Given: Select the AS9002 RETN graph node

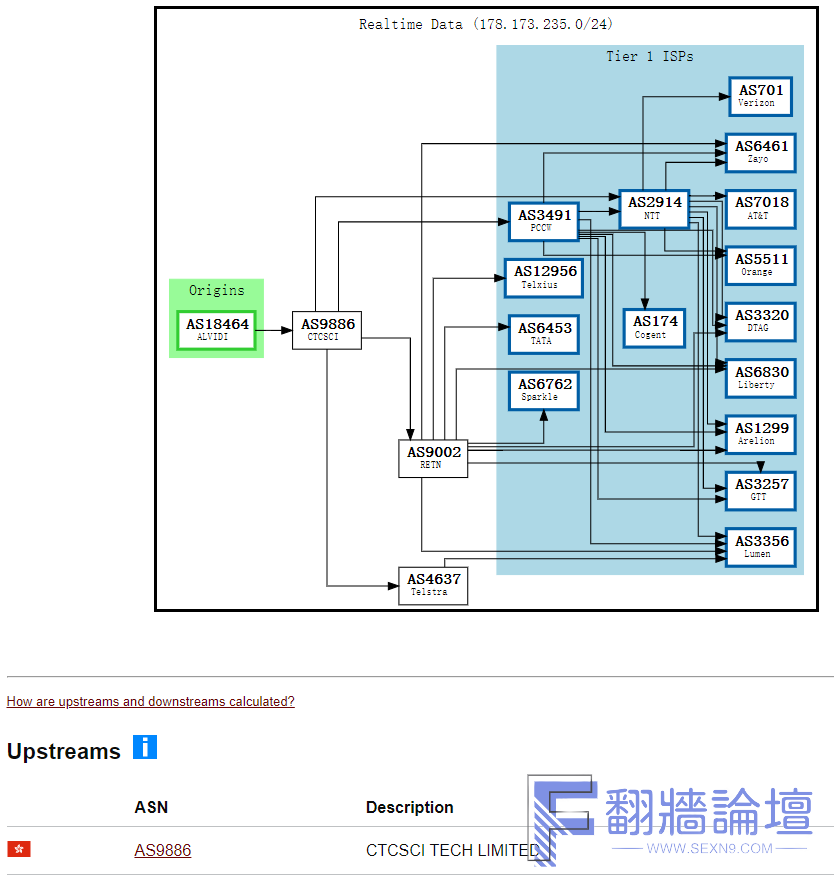Looking at the screenshot, I should [x=433, y=459].
